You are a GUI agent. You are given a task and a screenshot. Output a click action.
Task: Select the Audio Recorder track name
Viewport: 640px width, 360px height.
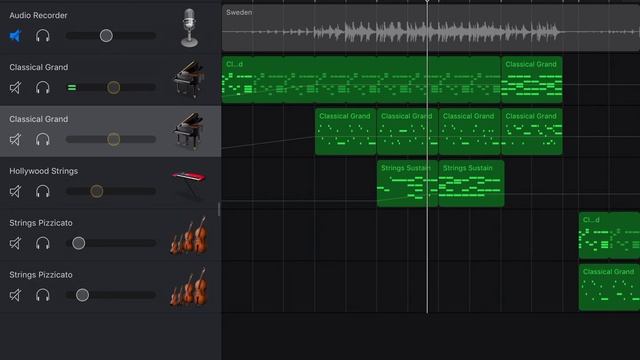pyautogui.click(x=38, y=16)
